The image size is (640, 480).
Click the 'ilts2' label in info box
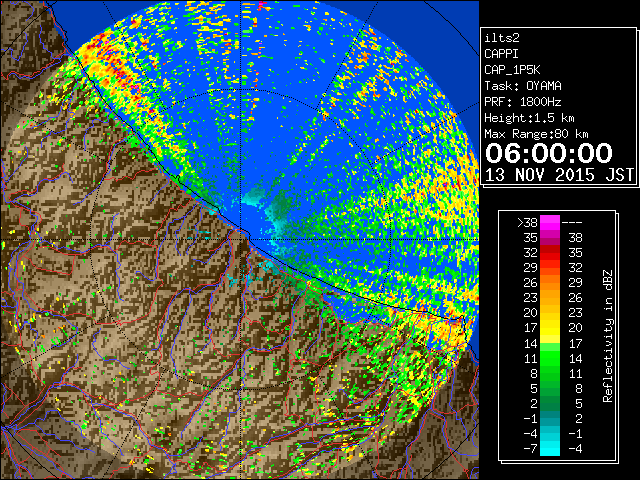pos(502,38)
